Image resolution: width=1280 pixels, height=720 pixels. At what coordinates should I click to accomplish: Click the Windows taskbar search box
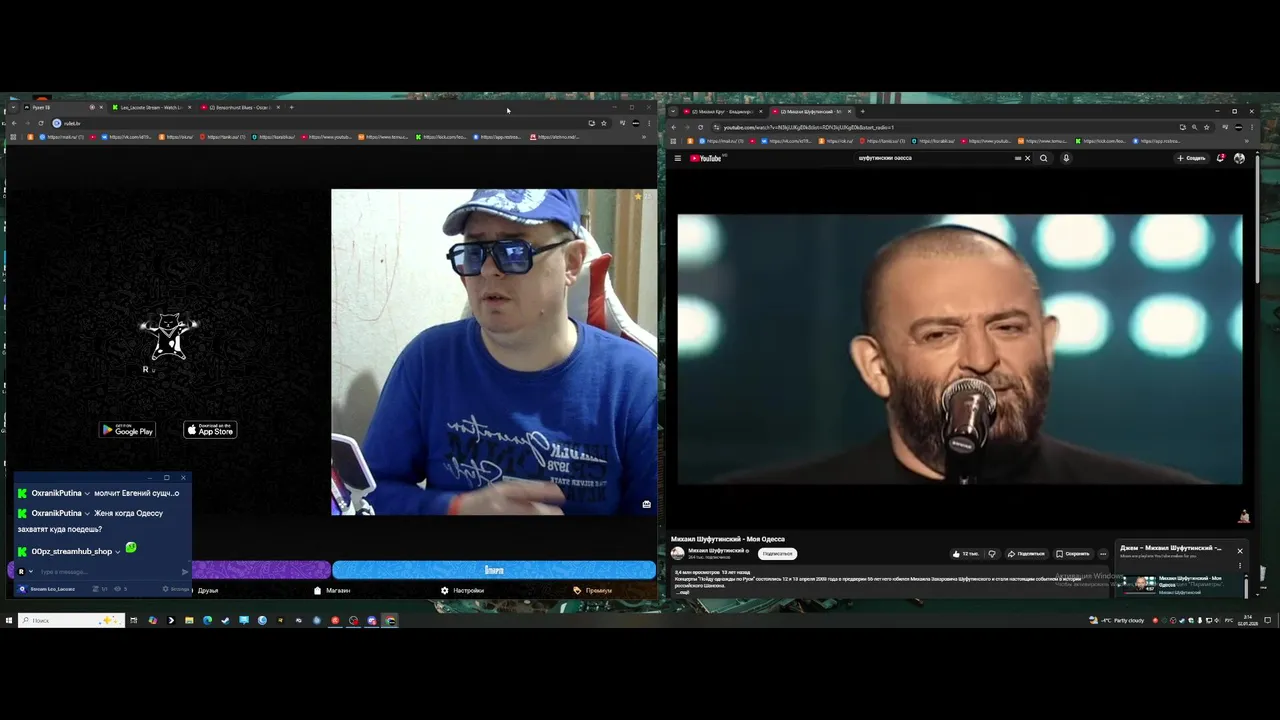coord(71,620)
